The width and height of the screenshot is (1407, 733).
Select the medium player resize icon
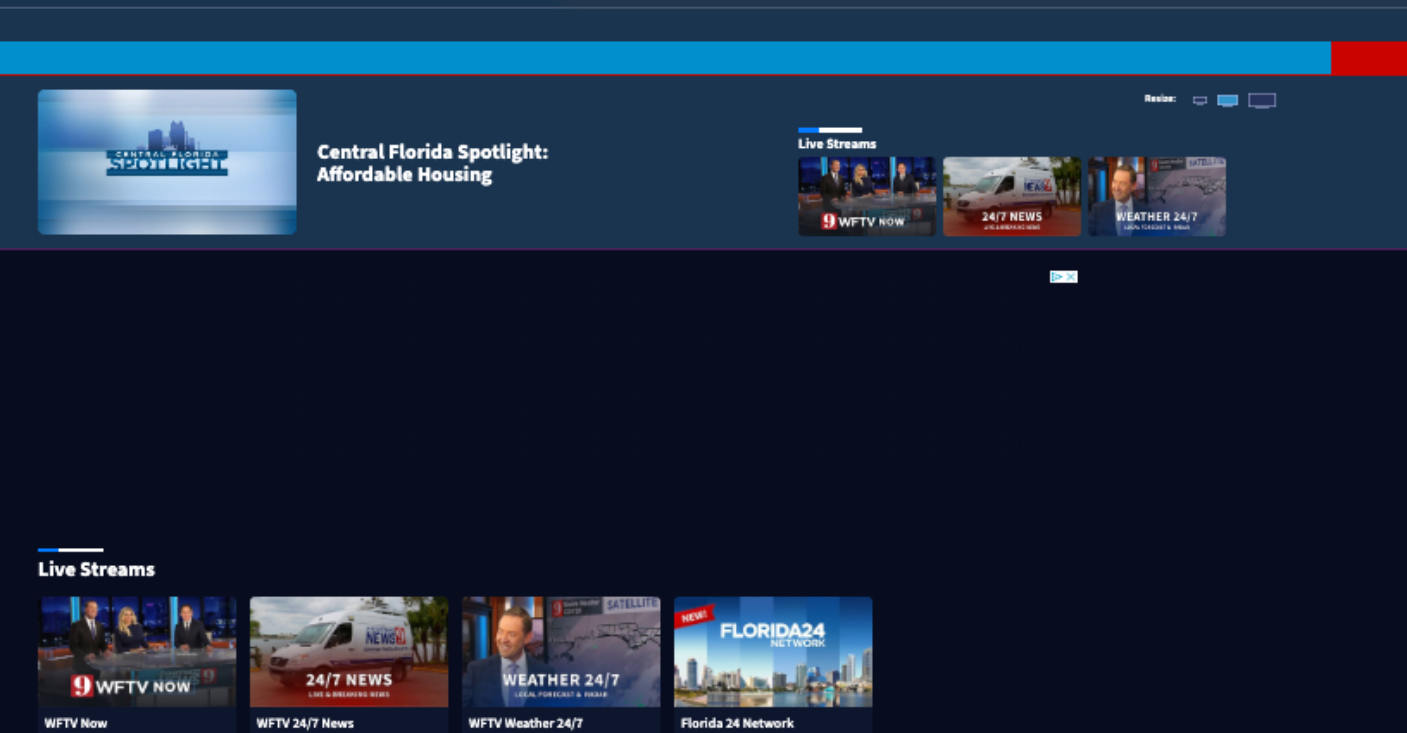[1228, 100]
